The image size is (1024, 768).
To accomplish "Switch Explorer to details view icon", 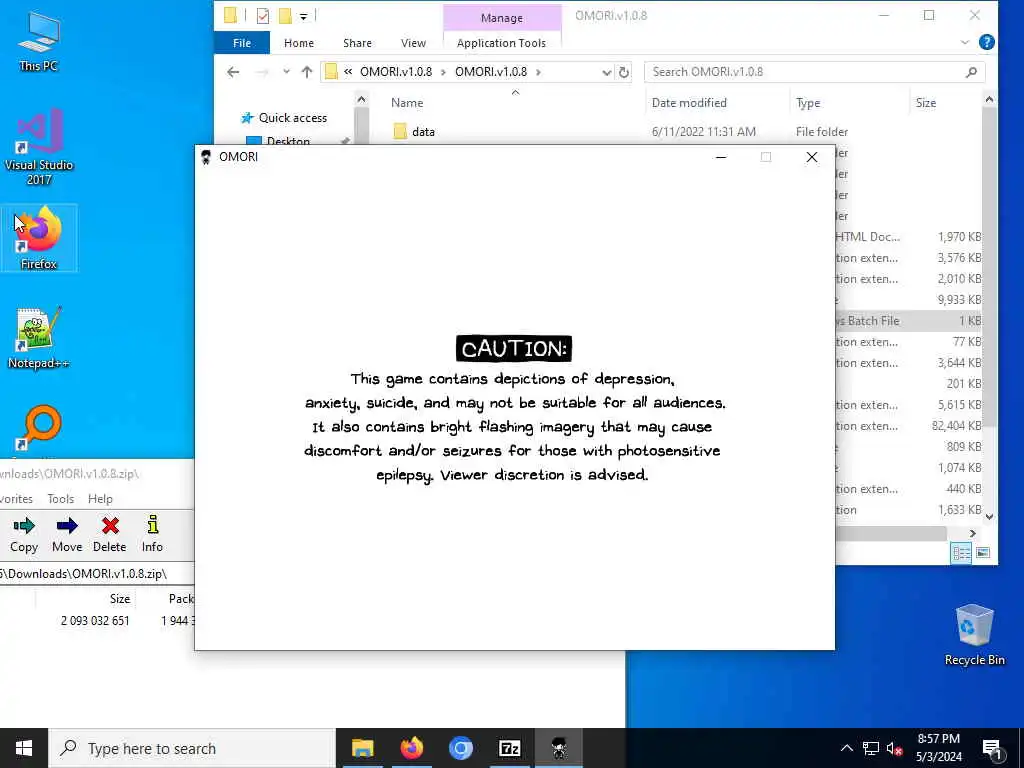I will tap(961, 552).
